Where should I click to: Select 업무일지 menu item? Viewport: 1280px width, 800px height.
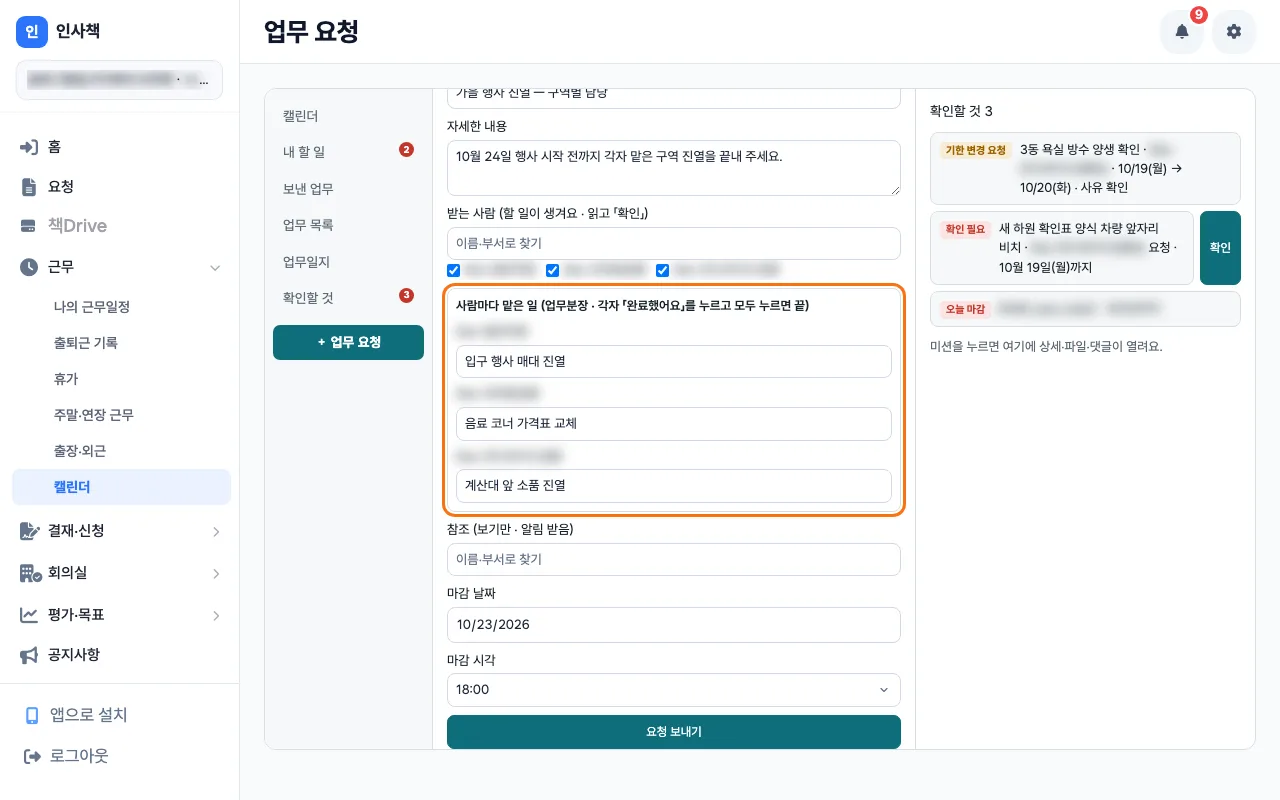348,261
